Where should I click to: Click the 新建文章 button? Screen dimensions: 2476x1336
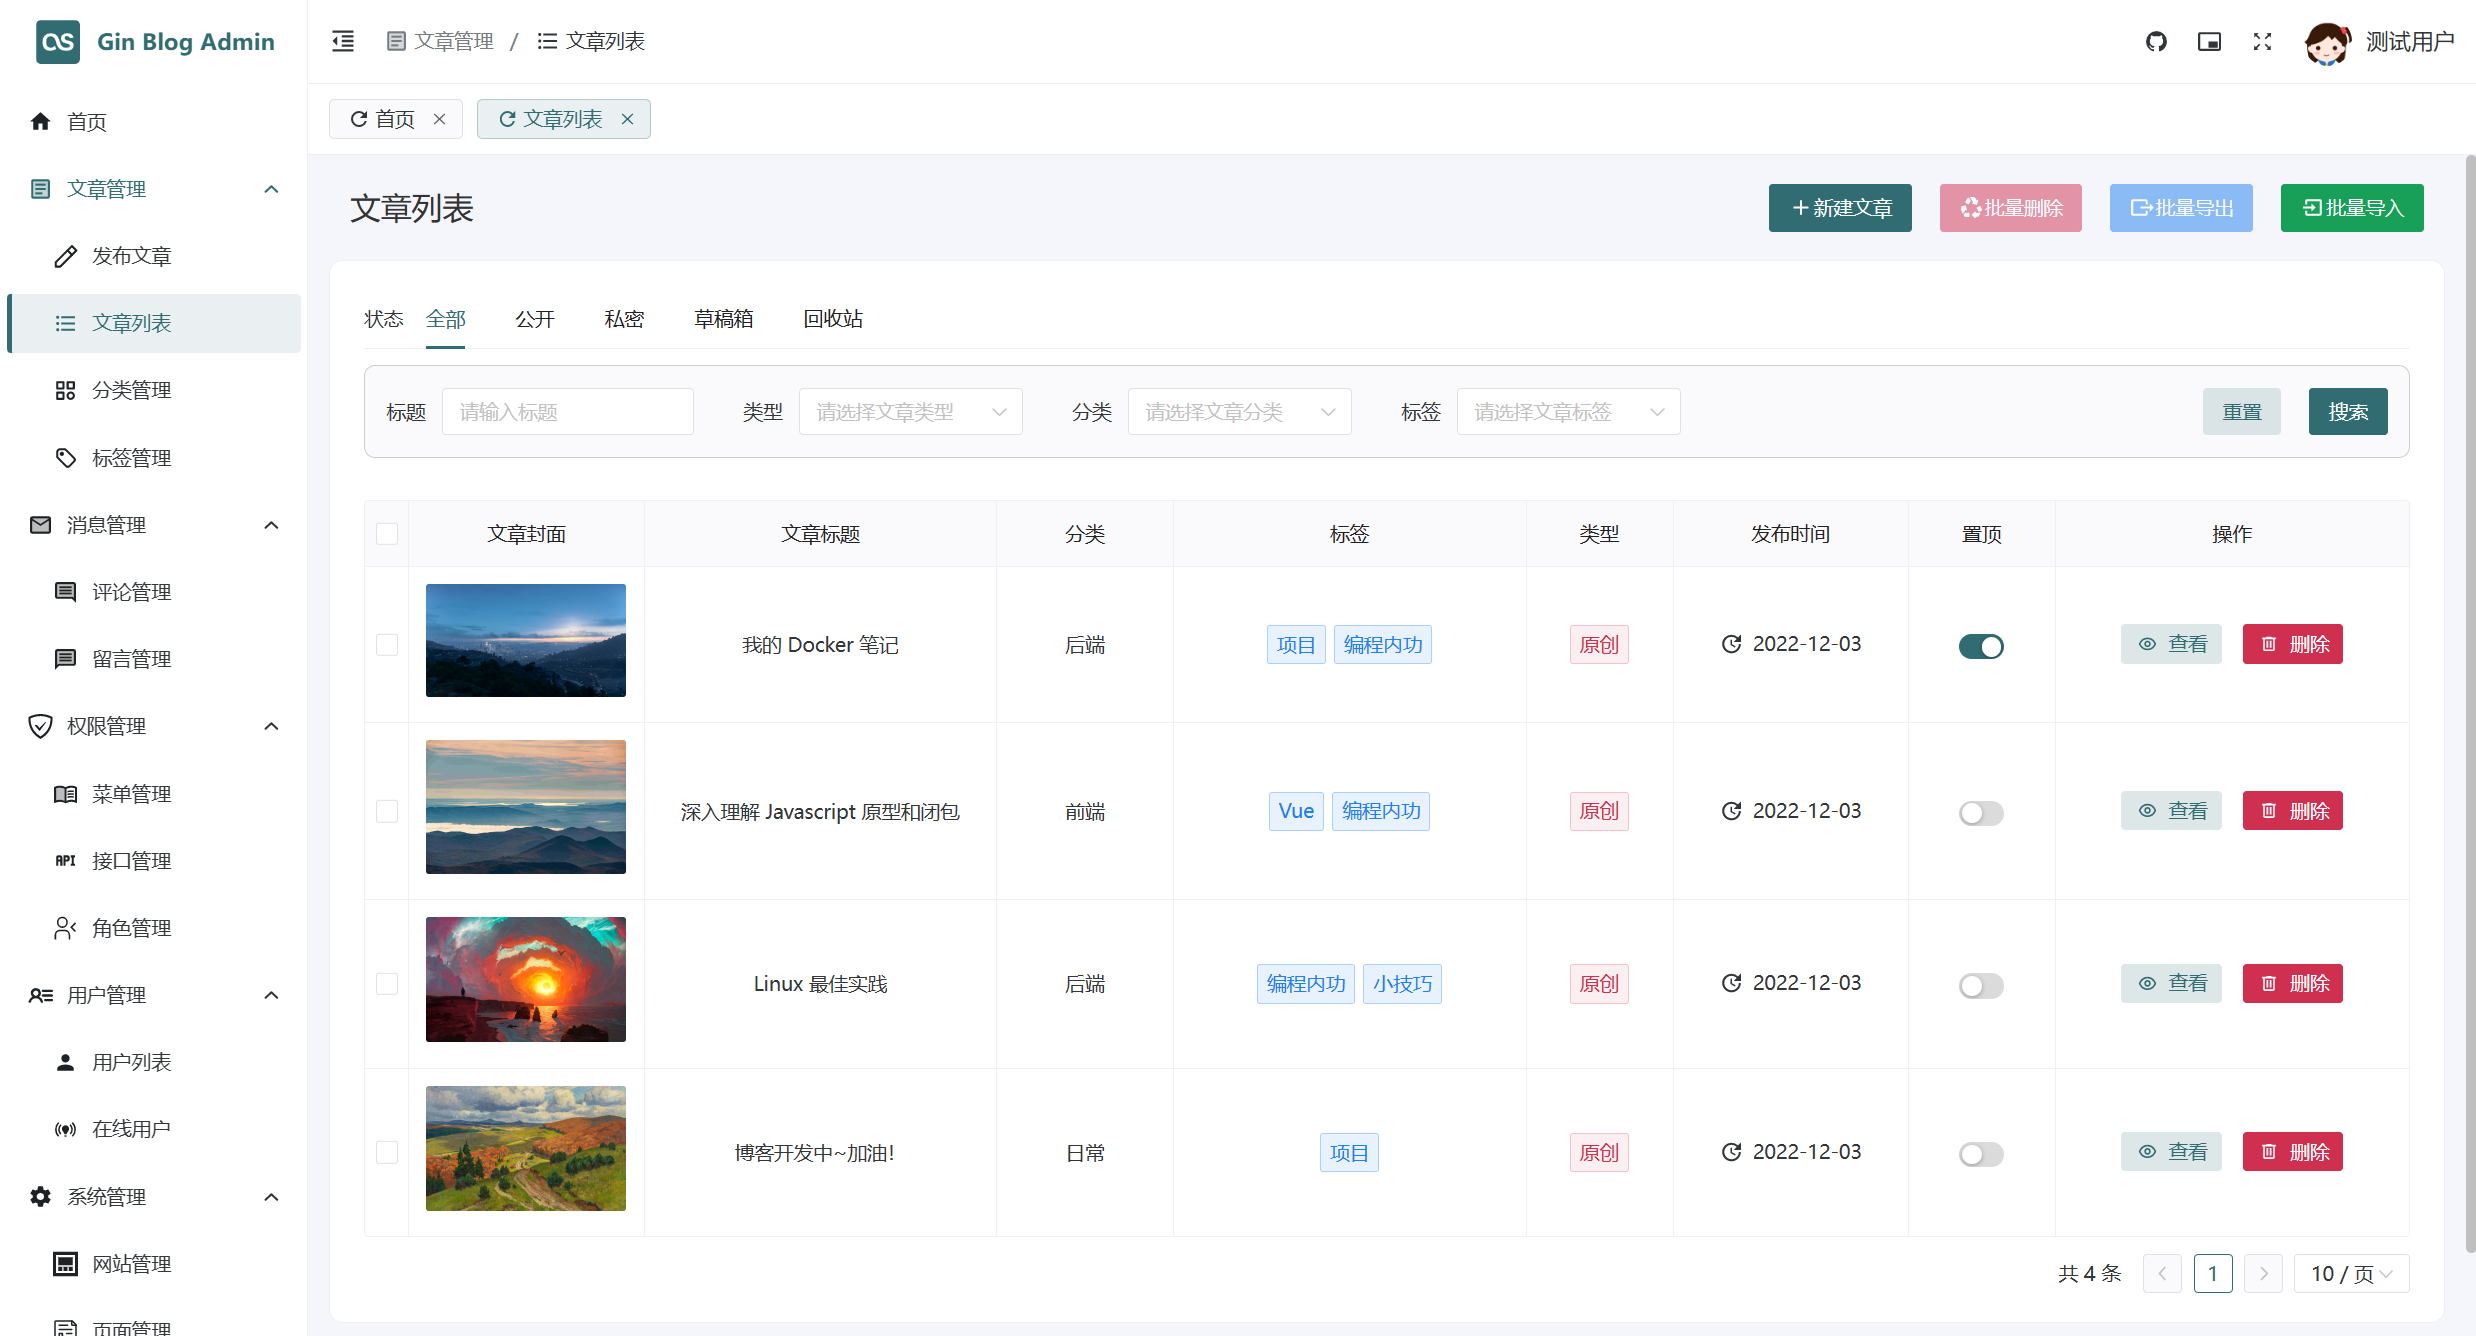pyautogui.click(x=1840, y=208)
